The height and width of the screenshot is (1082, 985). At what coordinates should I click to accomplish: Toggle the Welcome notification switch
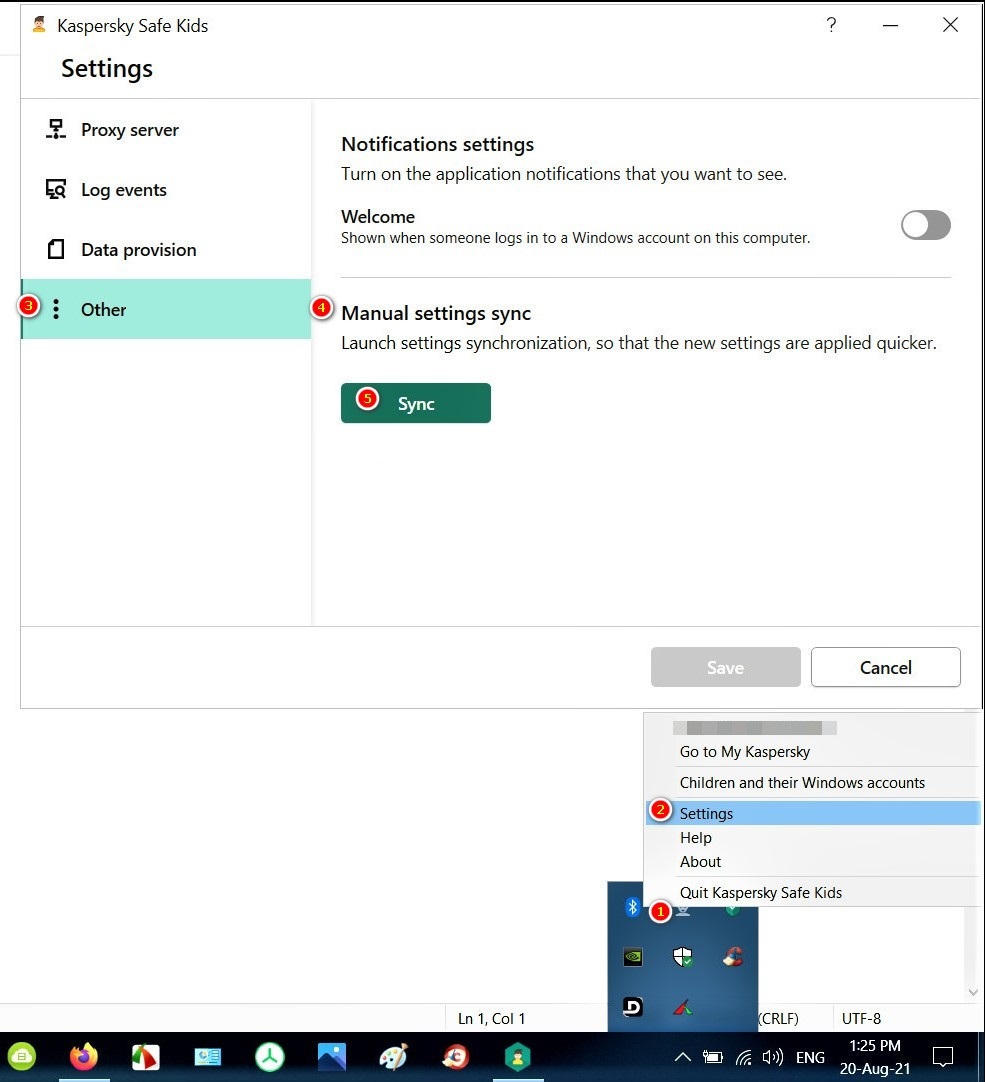click(926, 225)
